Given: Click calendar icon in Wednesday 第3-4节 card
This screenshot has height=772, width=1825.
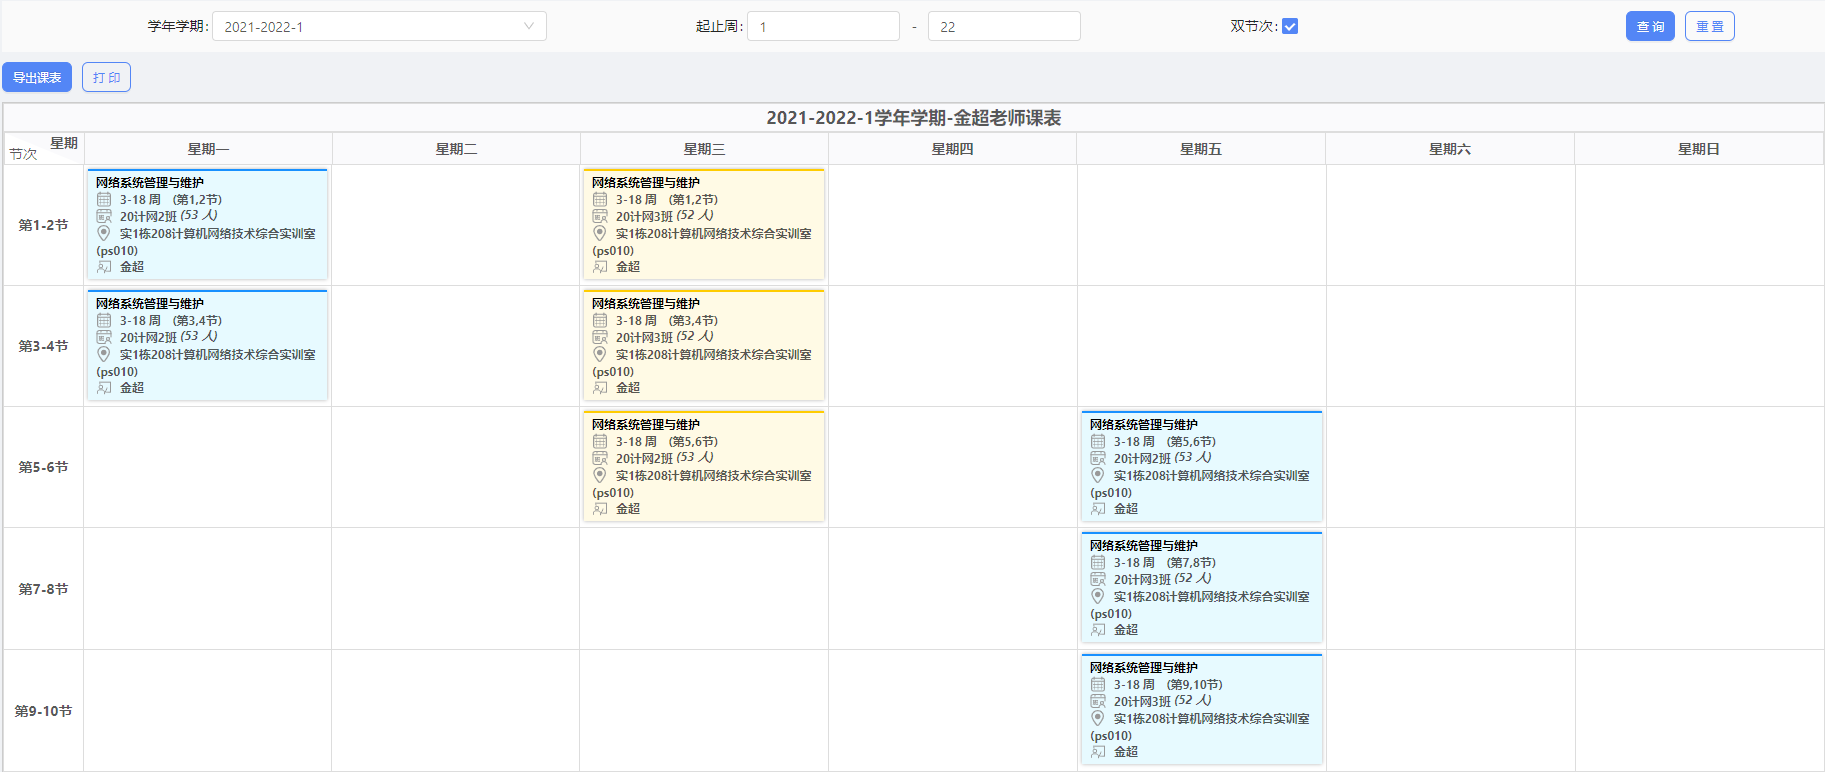Looking at the screenshot, I should point(600,320).
